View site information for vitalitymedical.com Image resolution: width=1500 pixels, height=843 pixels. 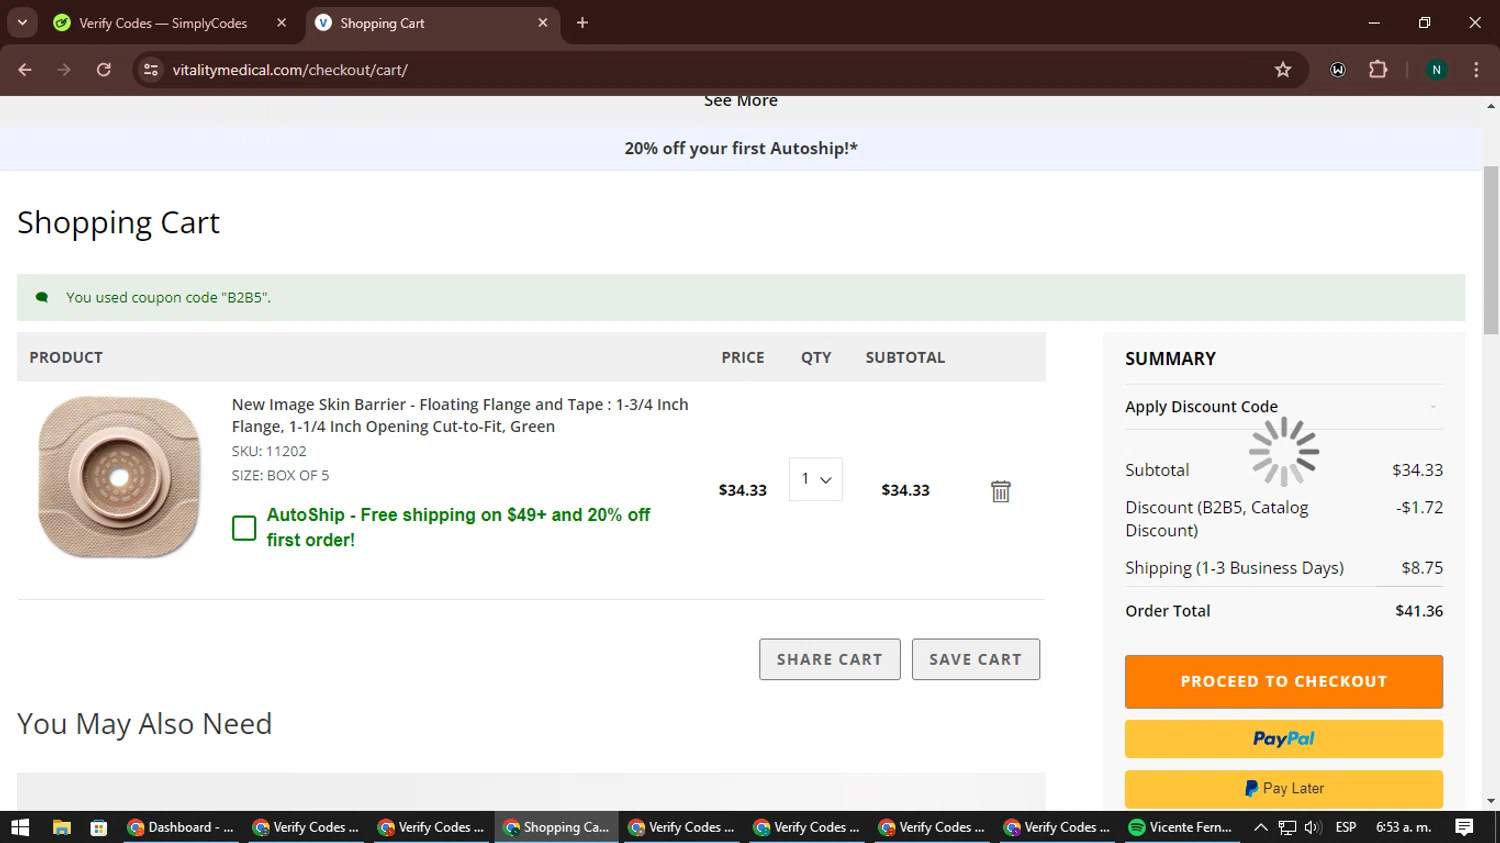tap(151, 70)
